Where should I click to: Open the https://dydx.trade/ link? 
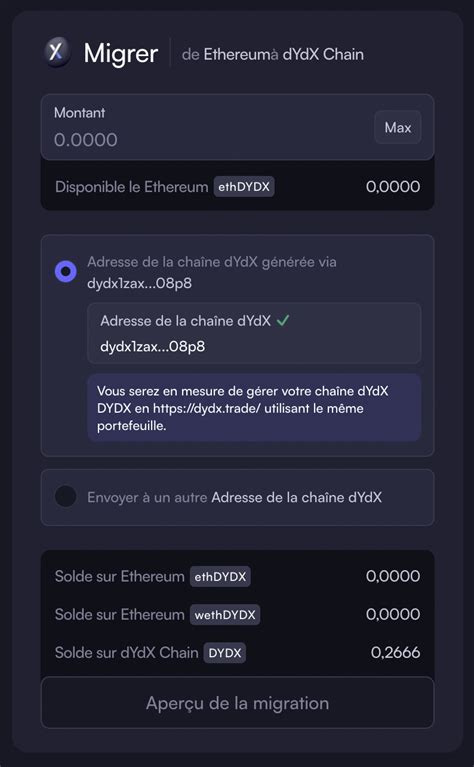pyautogui.click(x=206, y=408)
